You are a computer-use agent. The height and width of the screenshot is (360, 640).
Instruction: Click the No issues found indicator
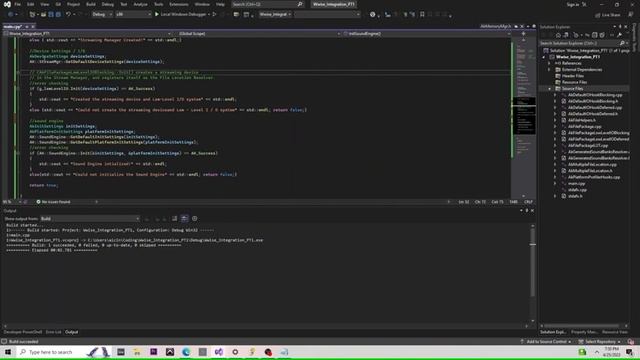53,202
